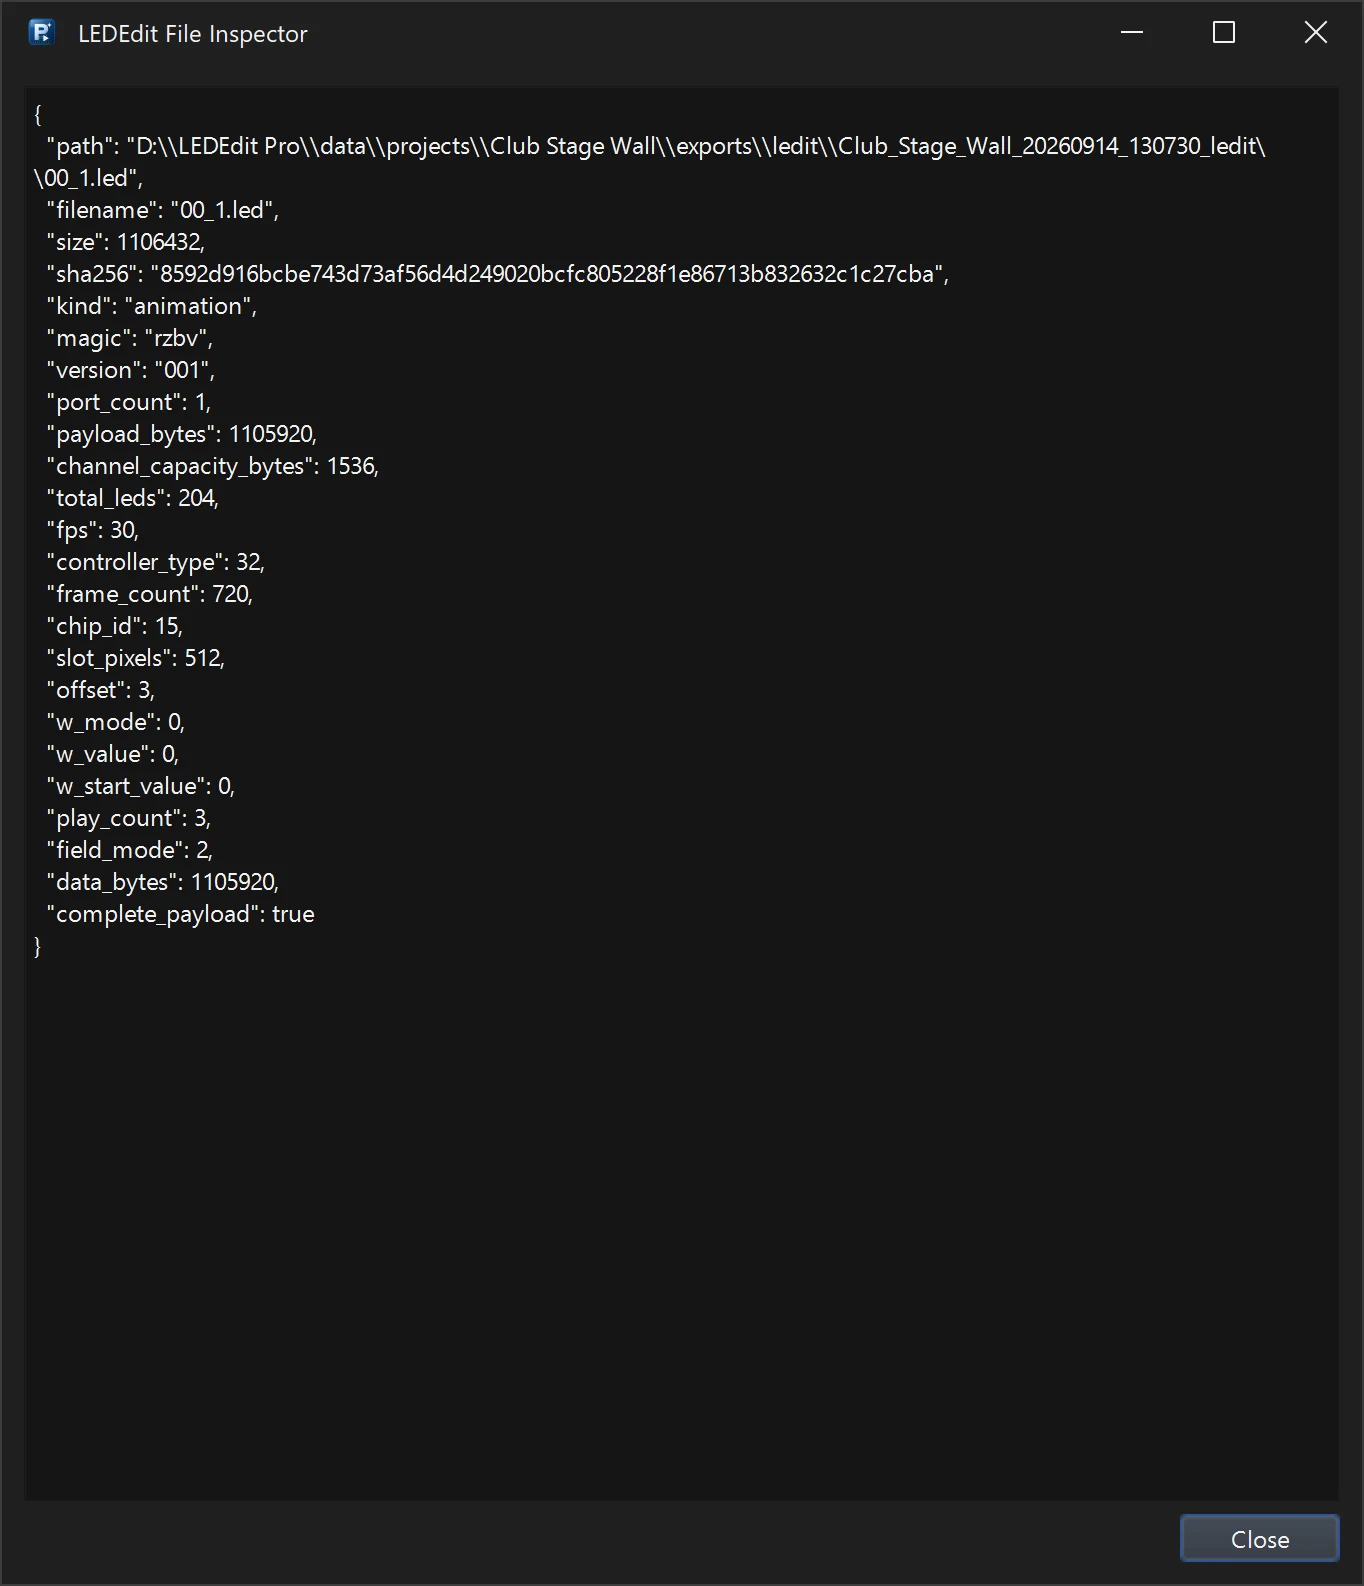Click the "magic": "rzbv" line
The image size is (1364, 1586).
(130, 338)
